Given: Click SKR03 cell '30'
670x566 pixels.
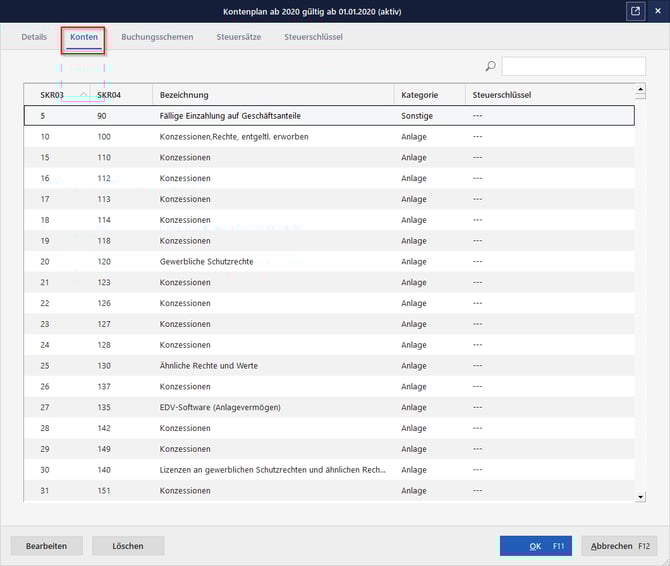Looking at the screenshot, I should coord(45,470).
